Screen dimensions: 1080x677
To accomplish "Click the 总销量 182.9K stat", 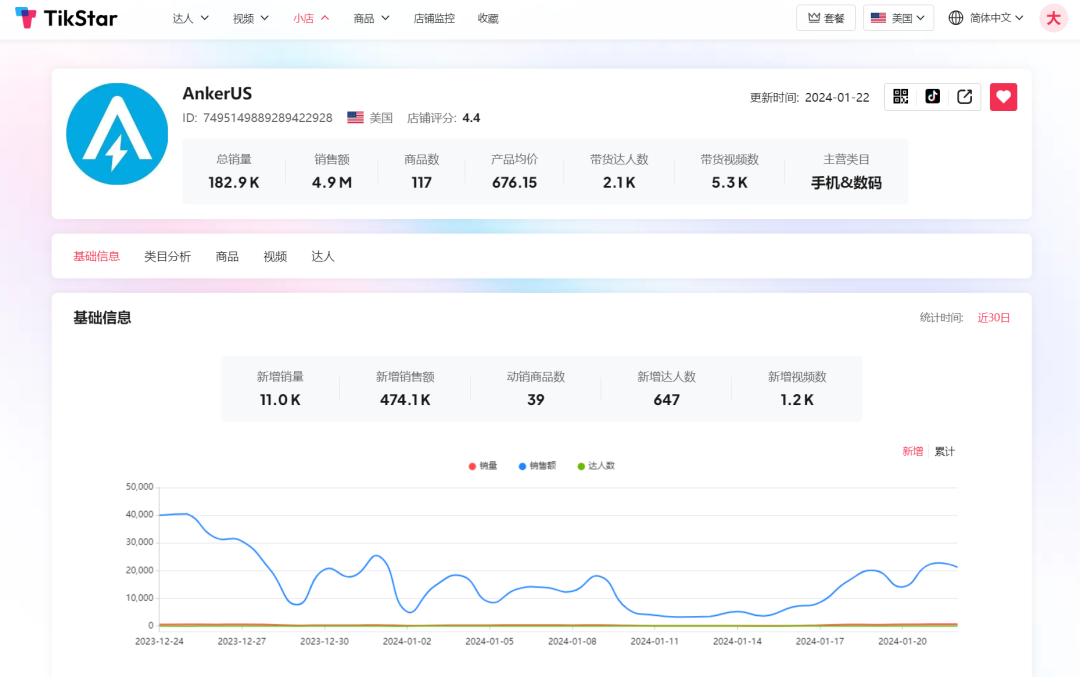I will click(234, 171).
